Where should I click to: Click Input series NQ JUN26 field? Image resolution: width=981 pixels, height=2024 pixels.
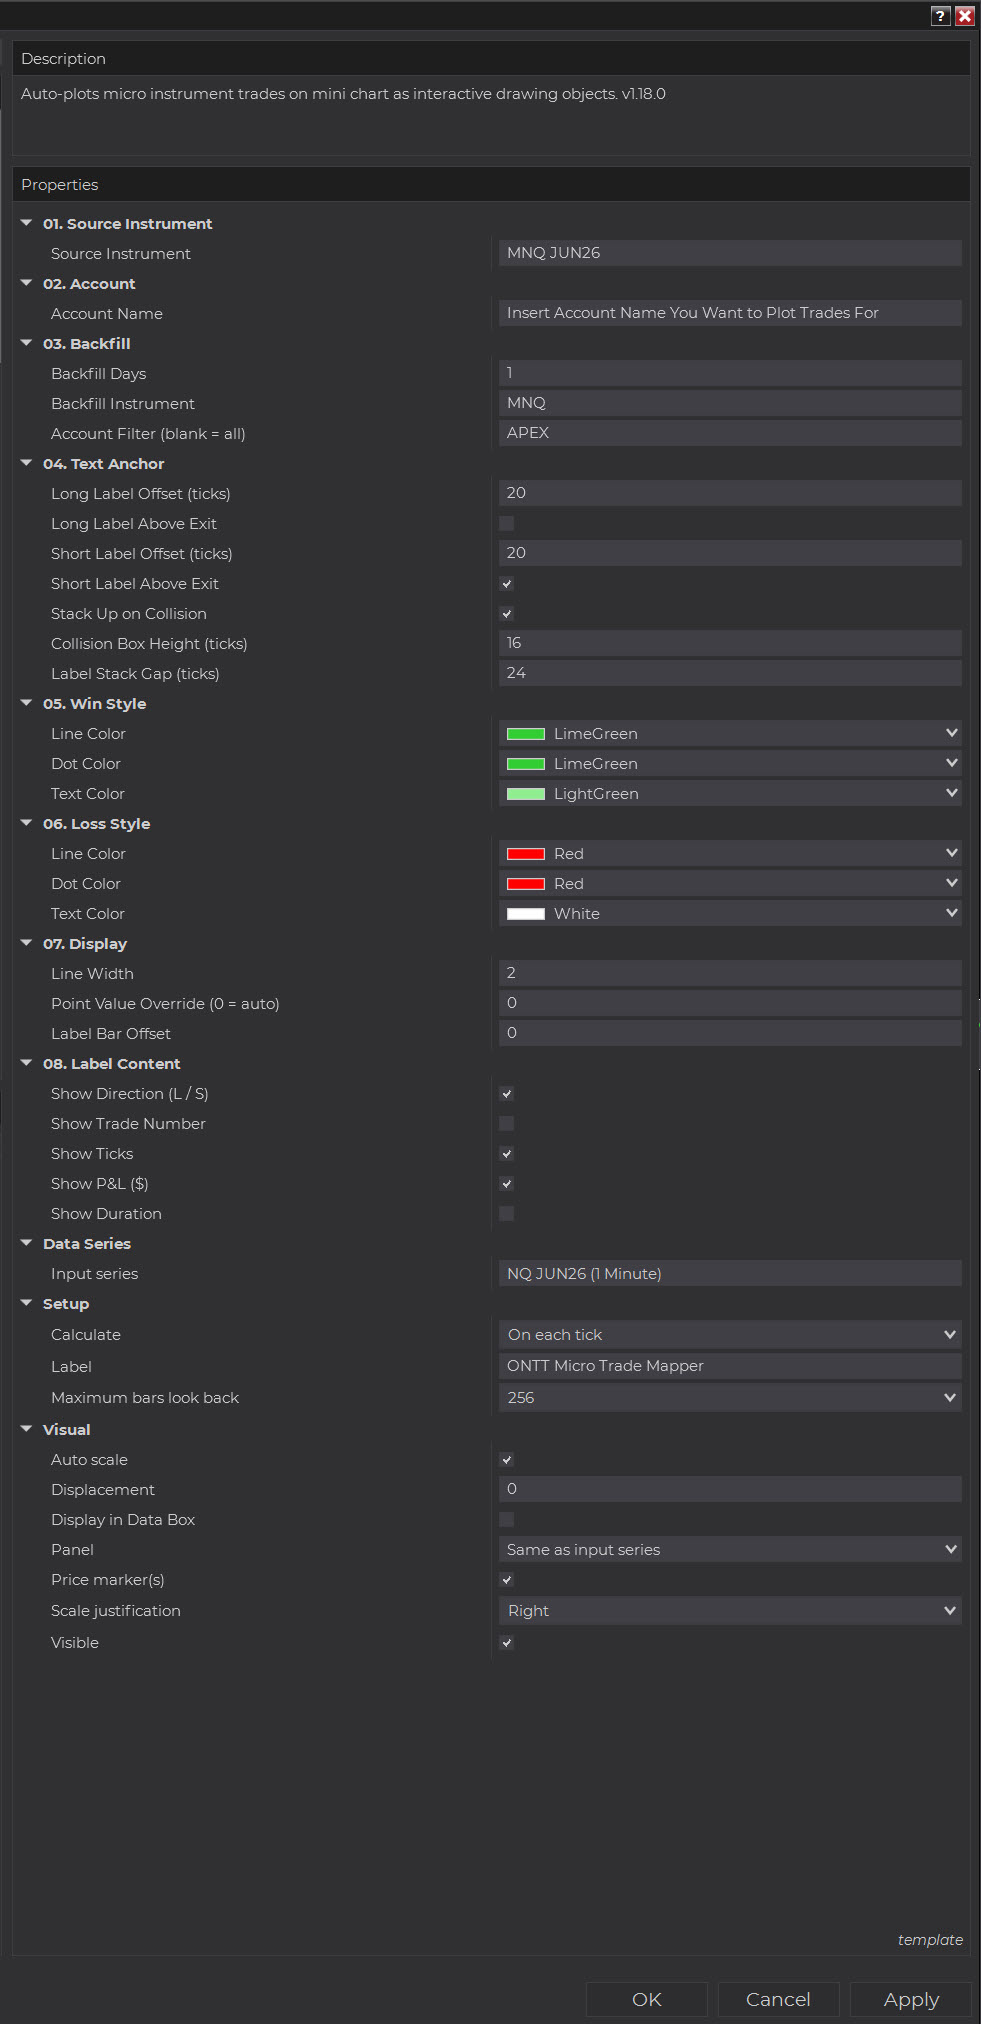[x=730, y=1273]
